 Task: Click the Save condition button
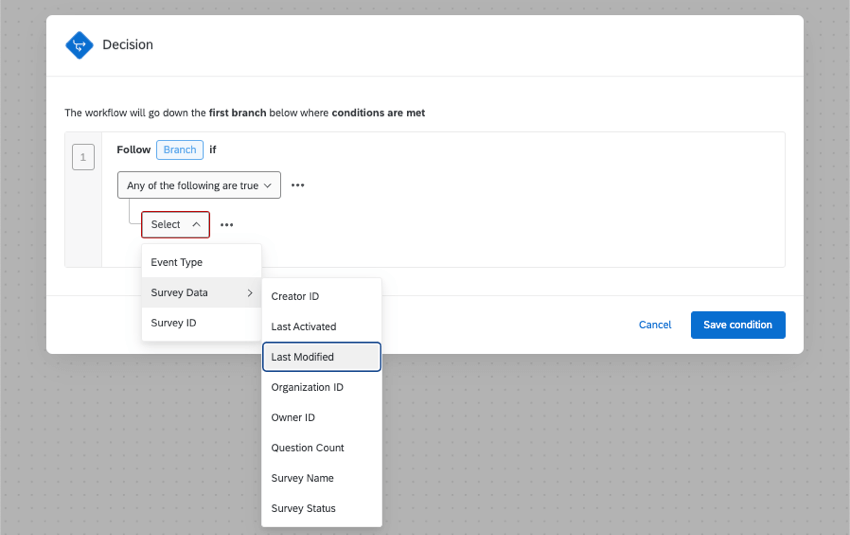tap(738, 325)
